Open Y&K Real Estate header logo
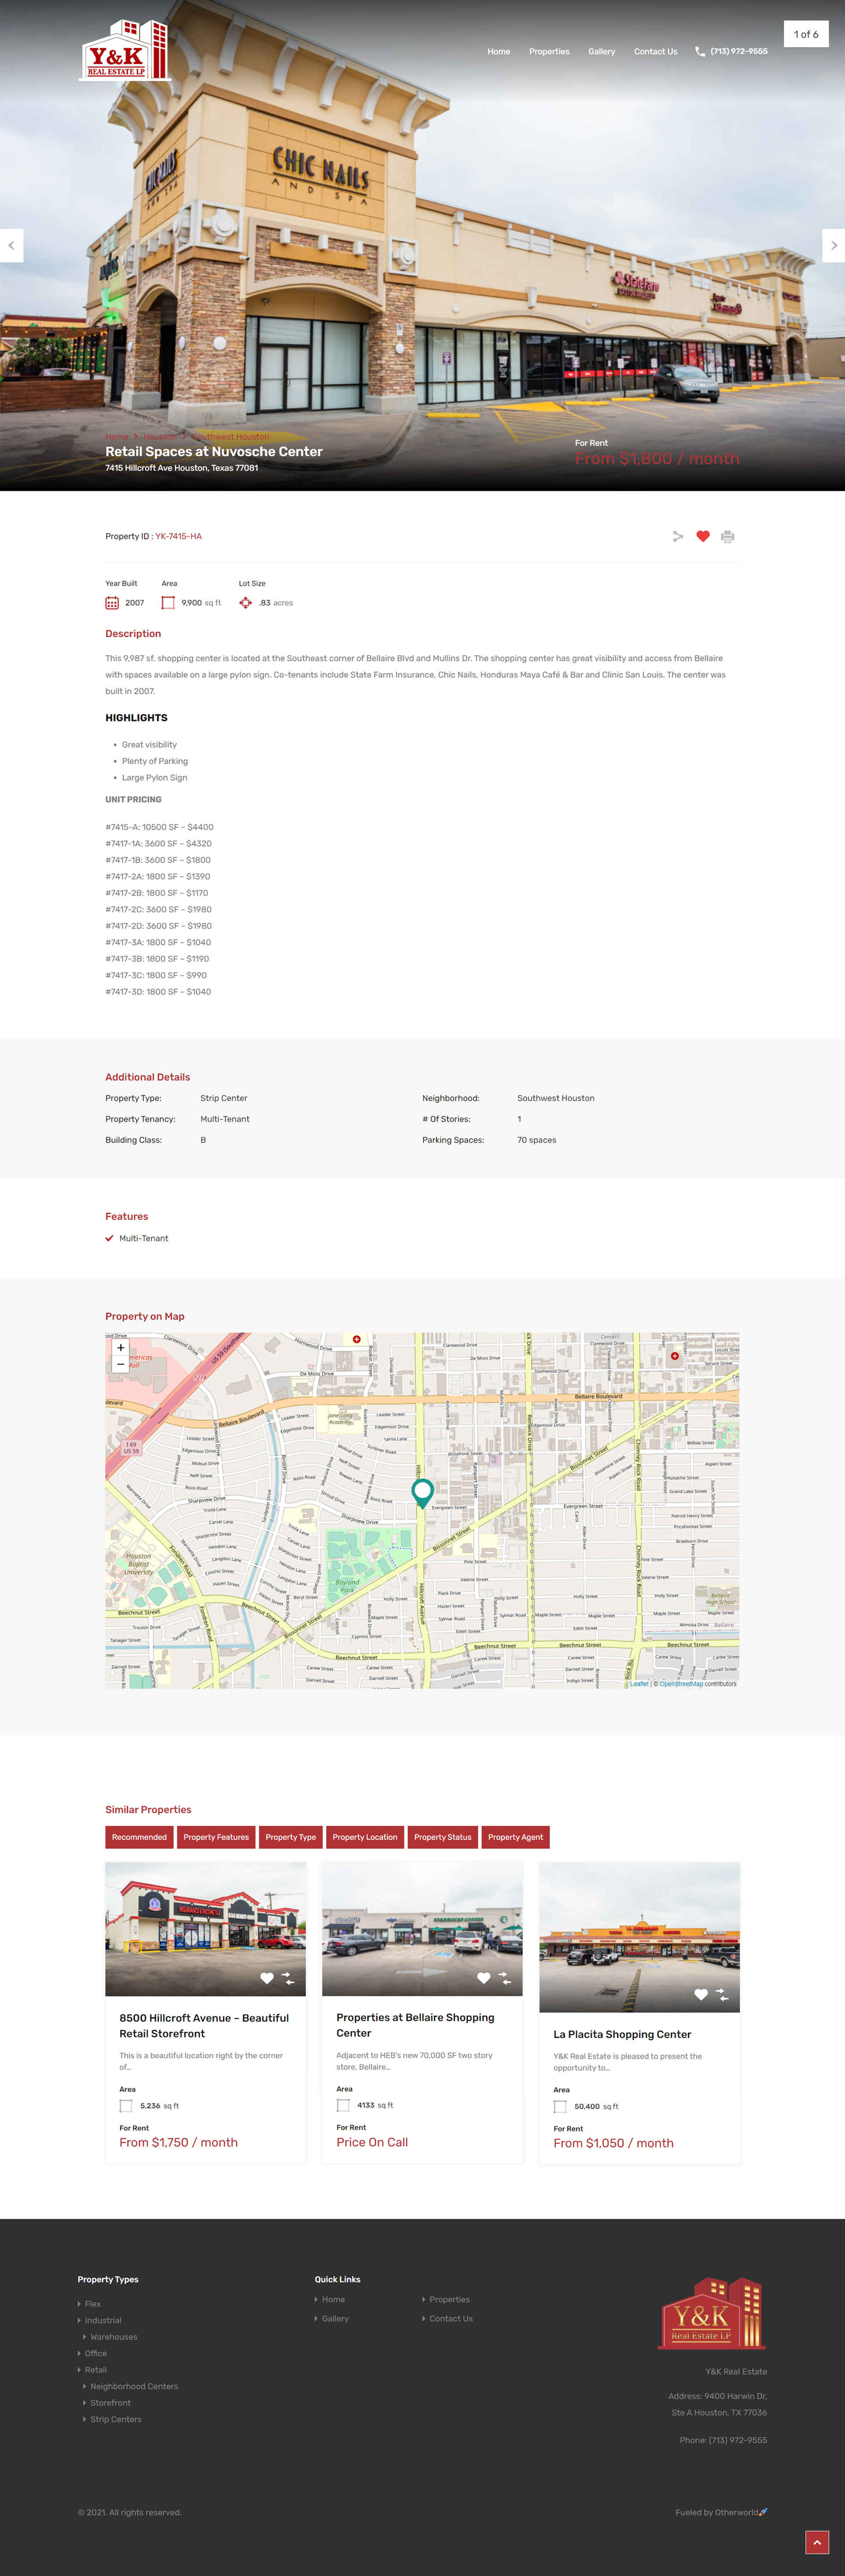This screenshot has height=2576, width=845. [126, 51]
